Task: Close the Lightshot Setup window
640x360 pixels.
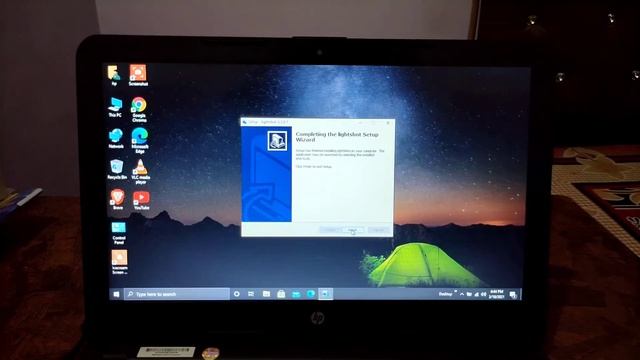Action: [388, 122]
